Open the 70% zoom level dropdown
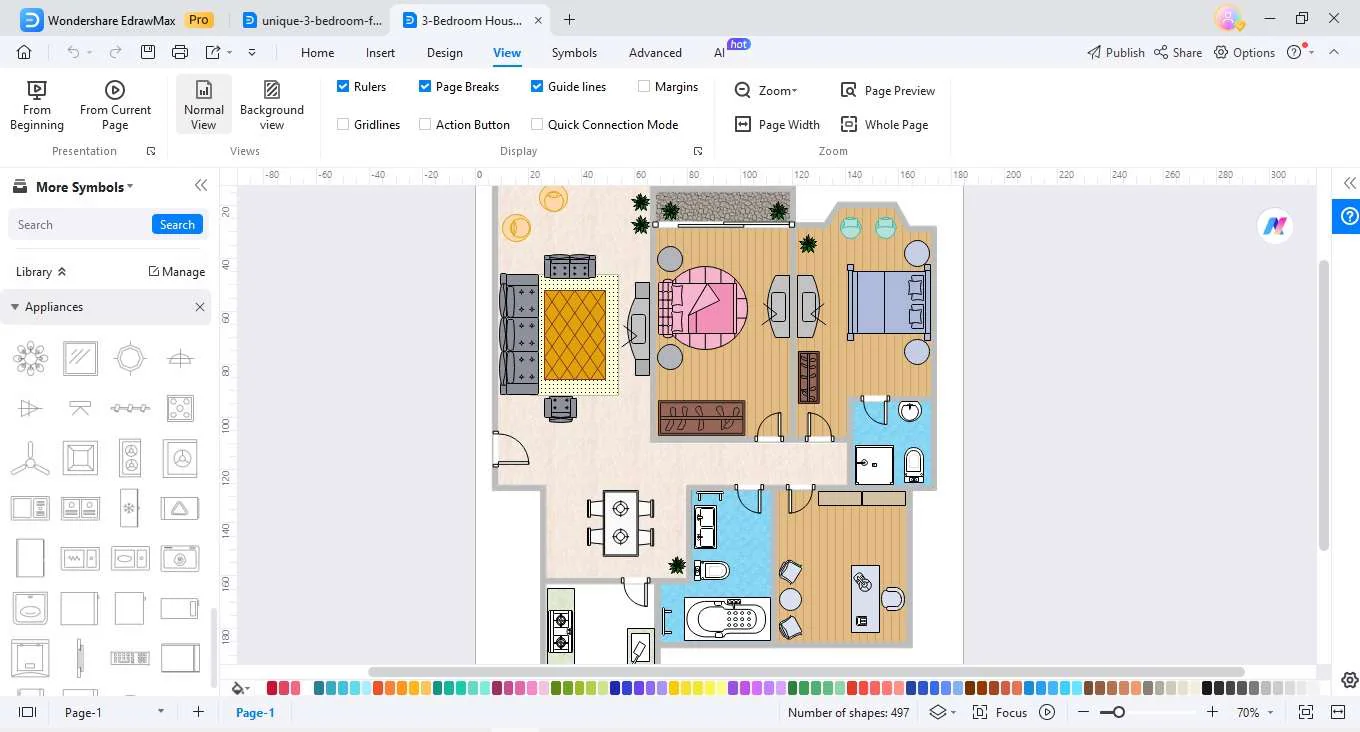The image size is (1360, 732). coord(1255,712)
